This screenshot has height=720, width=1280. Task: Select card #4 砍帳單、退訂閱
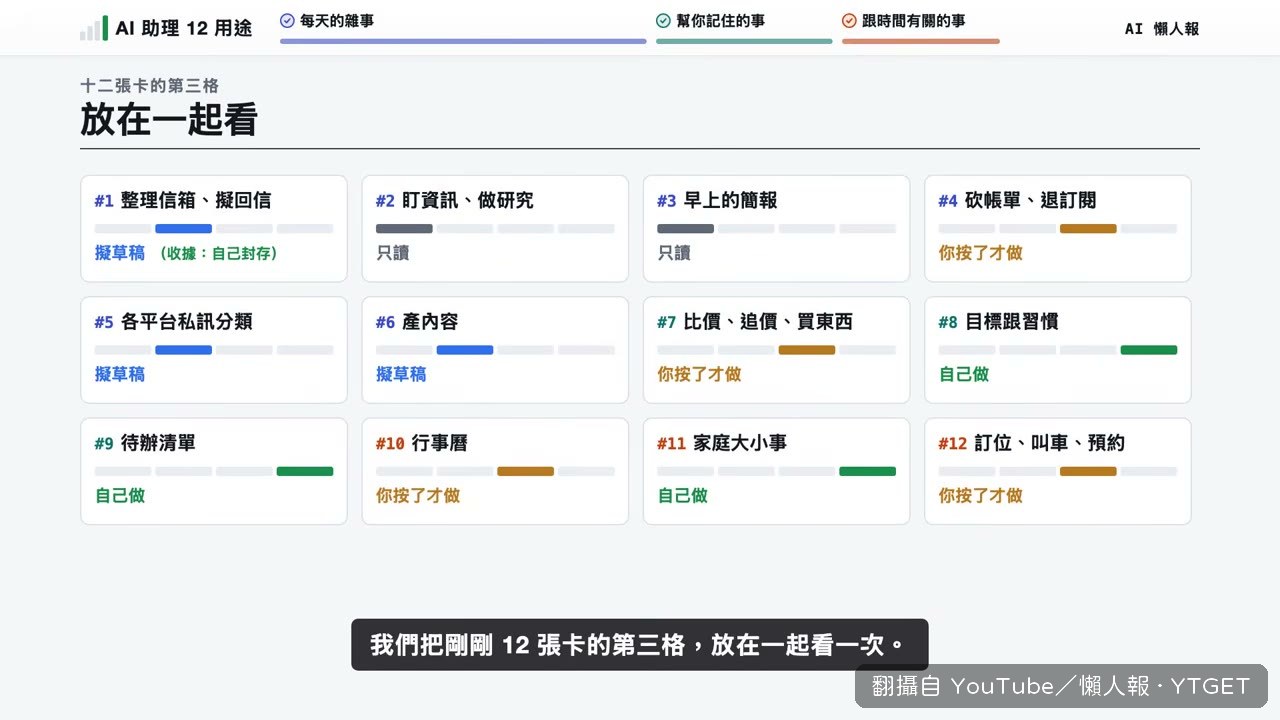1058,229
